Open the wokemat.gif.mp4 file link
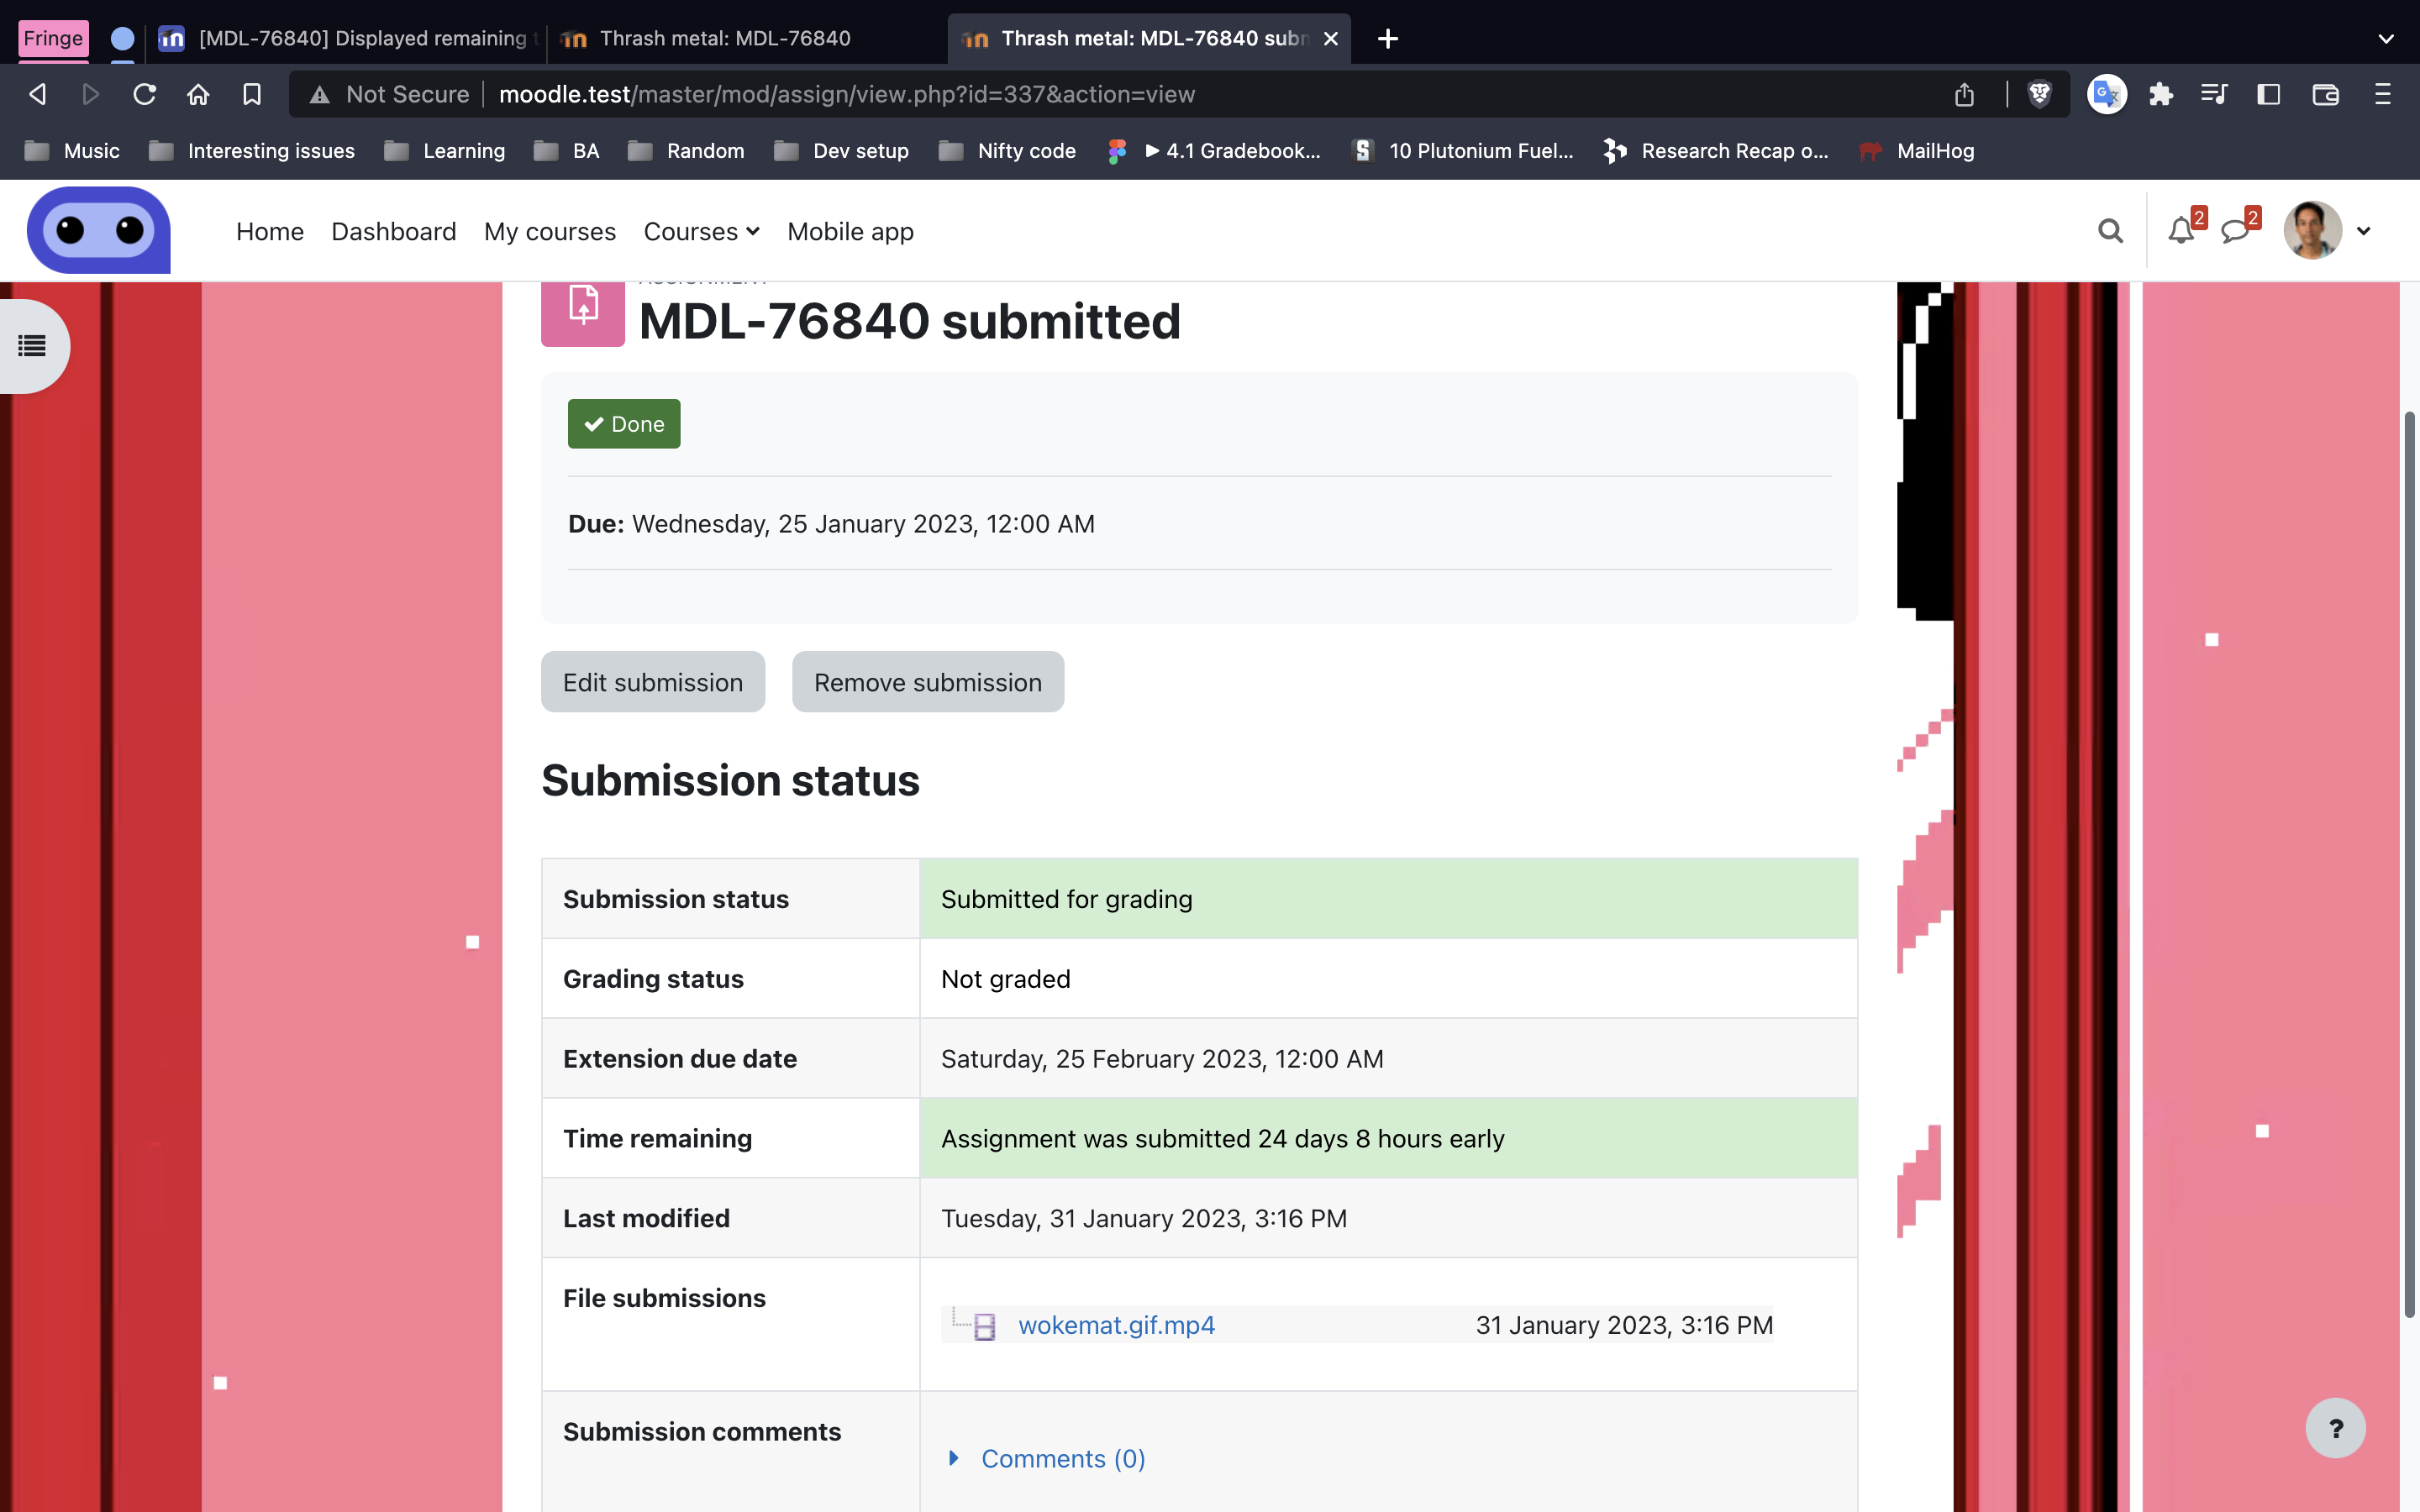Screen dimensions: 2420x1512 point(1117,1325)
